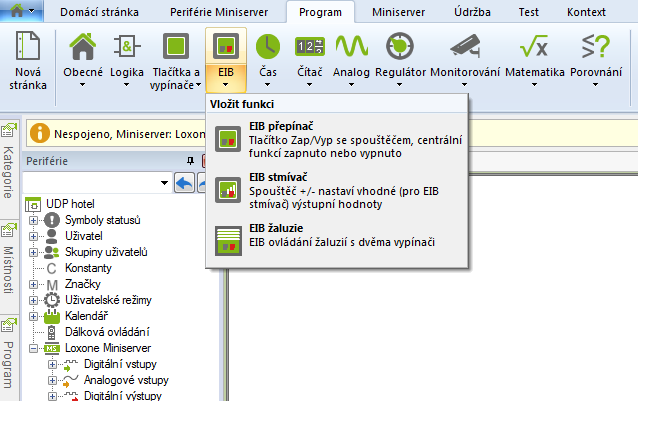Switch to Domácí stránka tab
This screenshot has height=423, width=672.
[x=99, y=12]
